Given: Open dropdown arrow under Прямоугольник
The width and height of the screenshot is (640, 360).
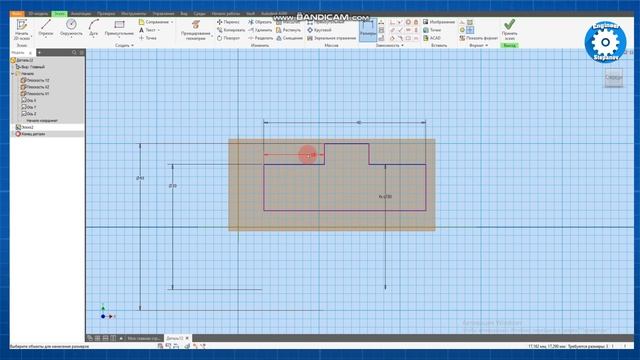Looking at the screenshot, I should 119,37.
